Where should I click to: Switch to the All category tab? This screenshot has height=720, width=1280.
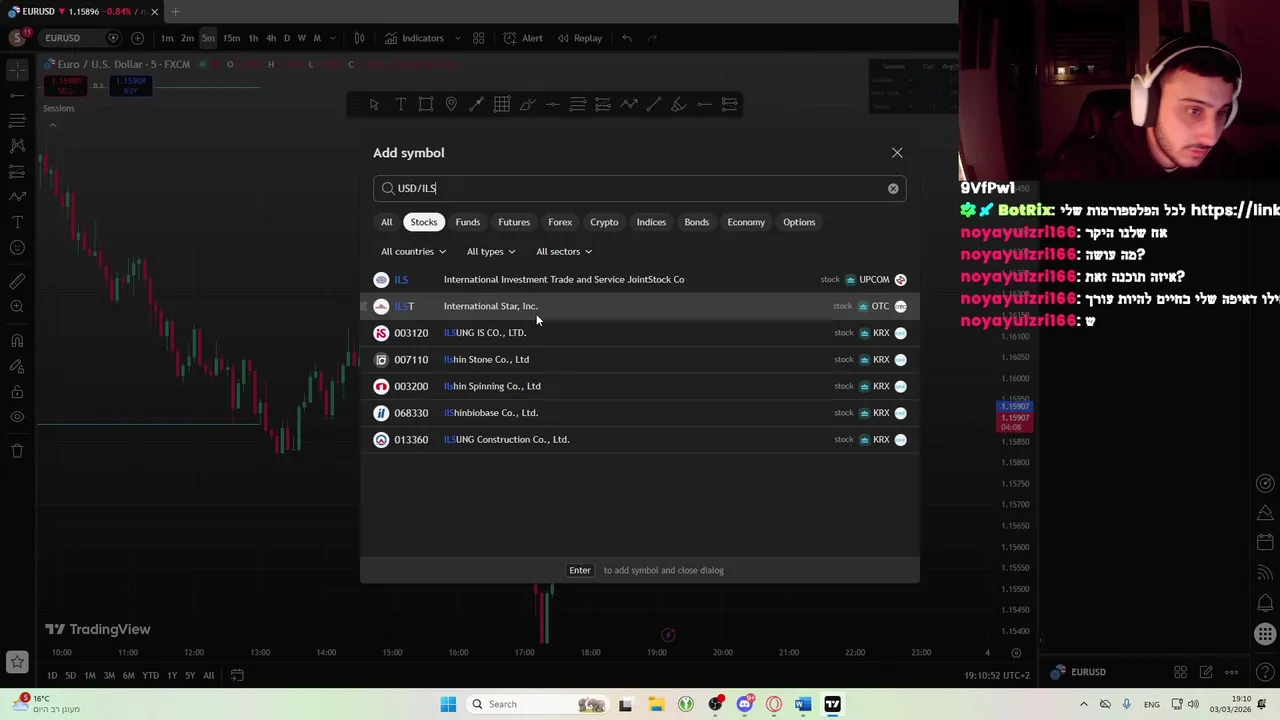point(386,222)
